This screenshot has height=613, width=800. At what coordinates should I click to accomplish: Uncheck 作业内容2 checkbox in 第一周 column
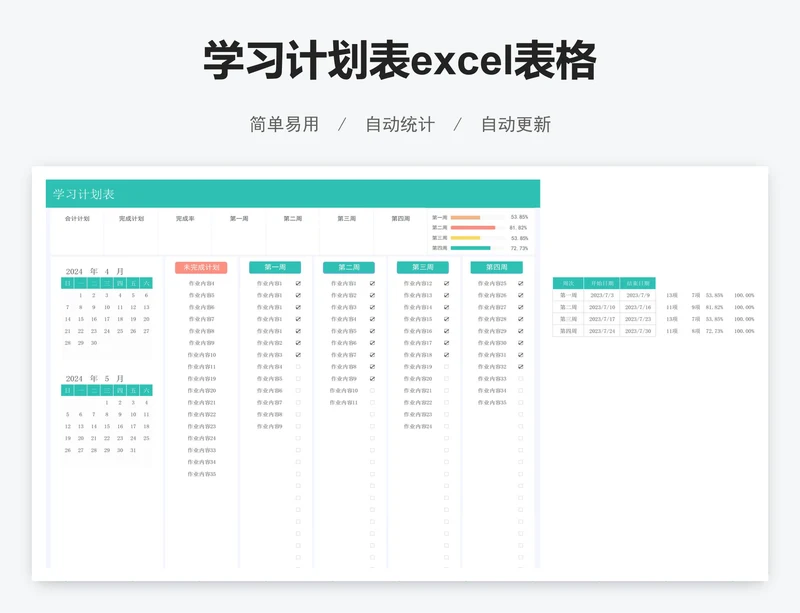tap(298, 343)
